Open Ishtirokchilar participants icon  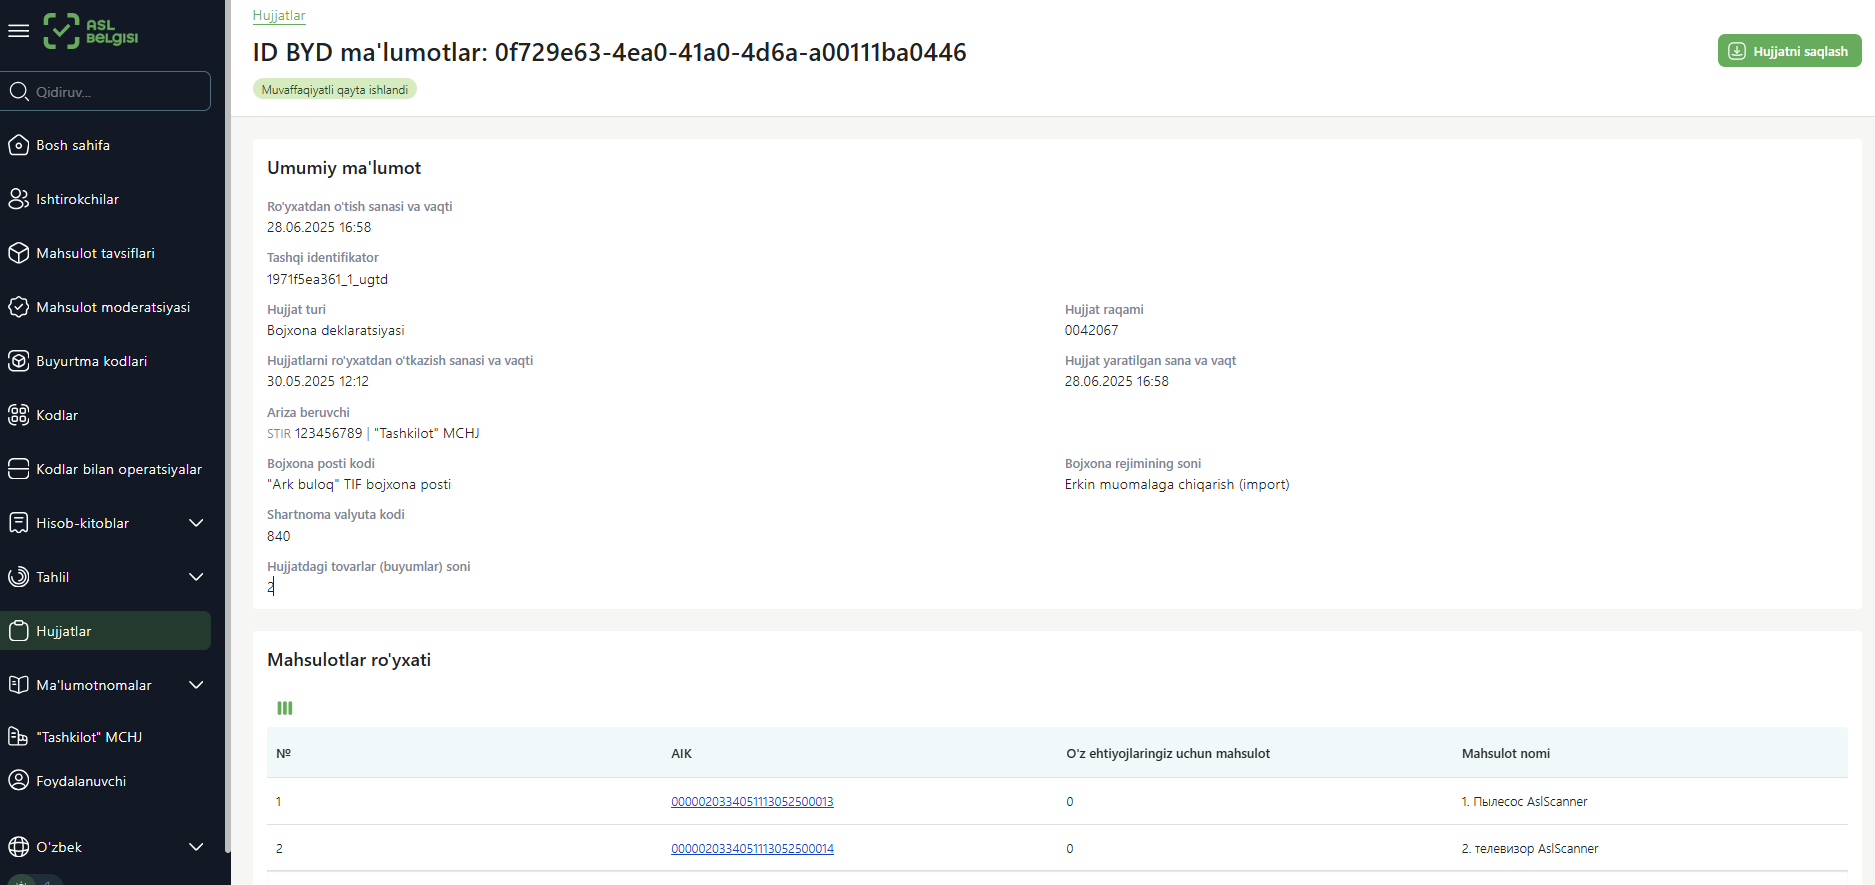[18, 199]
